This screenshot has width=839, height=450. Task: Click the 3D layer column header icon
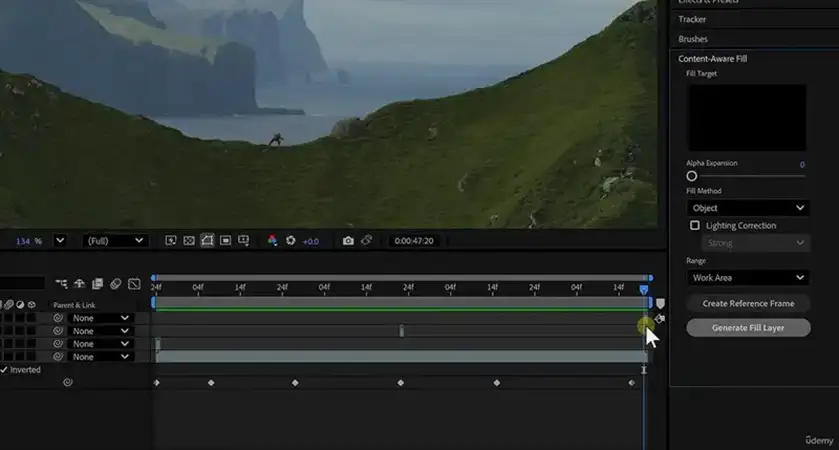[32, 304]
